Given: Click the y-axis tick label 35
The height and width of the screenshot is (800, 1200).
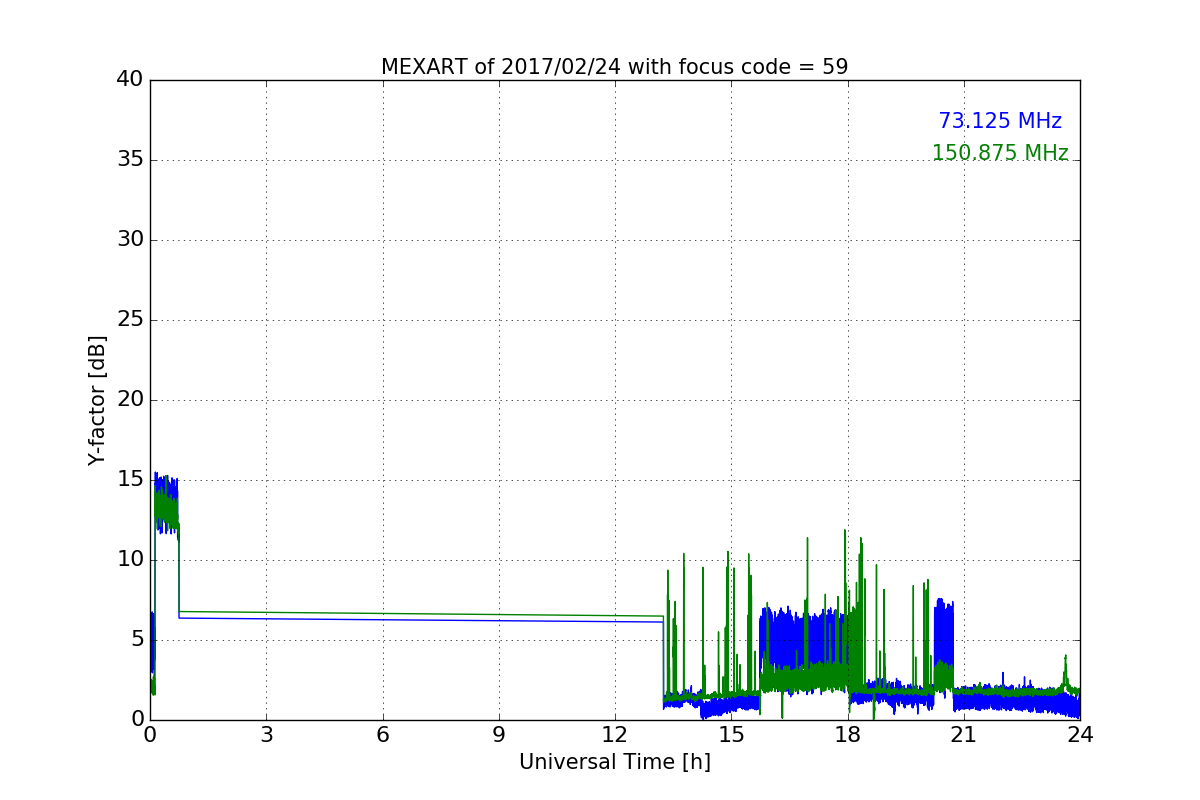Looking at the screenshot, I should (130, 159).
